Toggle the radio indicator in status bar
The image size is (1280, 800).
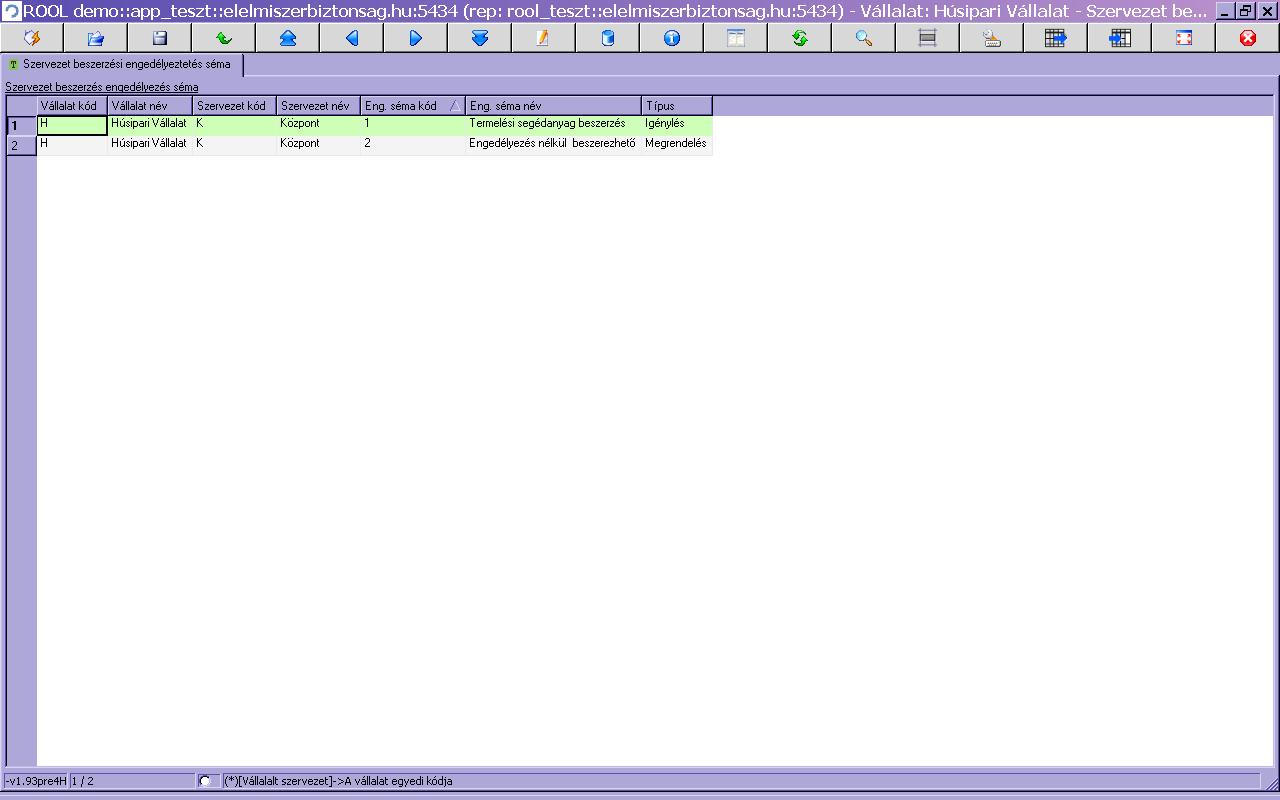205,781
